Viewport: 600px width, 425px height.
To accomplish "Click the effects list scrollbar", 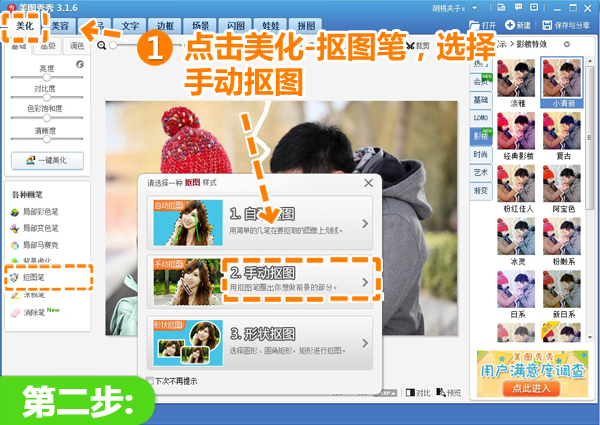I will click(590, 138).
